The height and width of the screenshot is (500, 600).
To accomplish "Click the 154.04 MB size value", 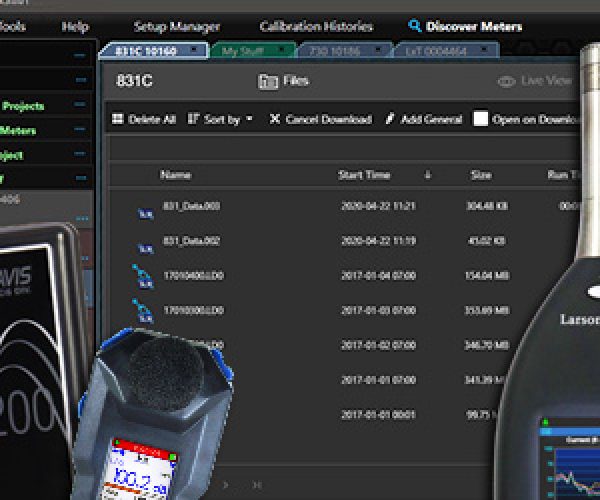I will [487, 275].
